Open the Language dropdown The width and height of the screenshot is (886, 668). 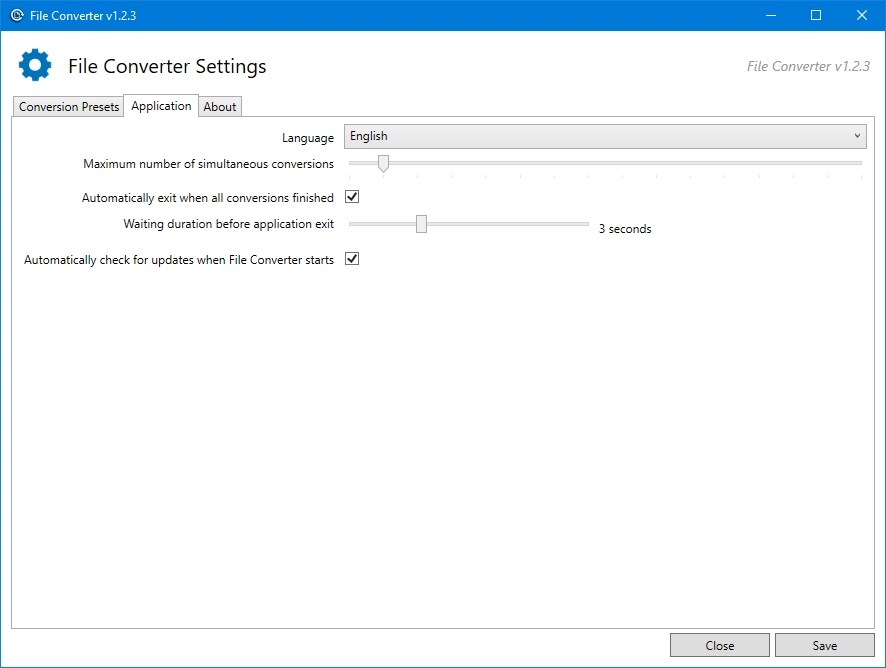(x=604, y=136)
